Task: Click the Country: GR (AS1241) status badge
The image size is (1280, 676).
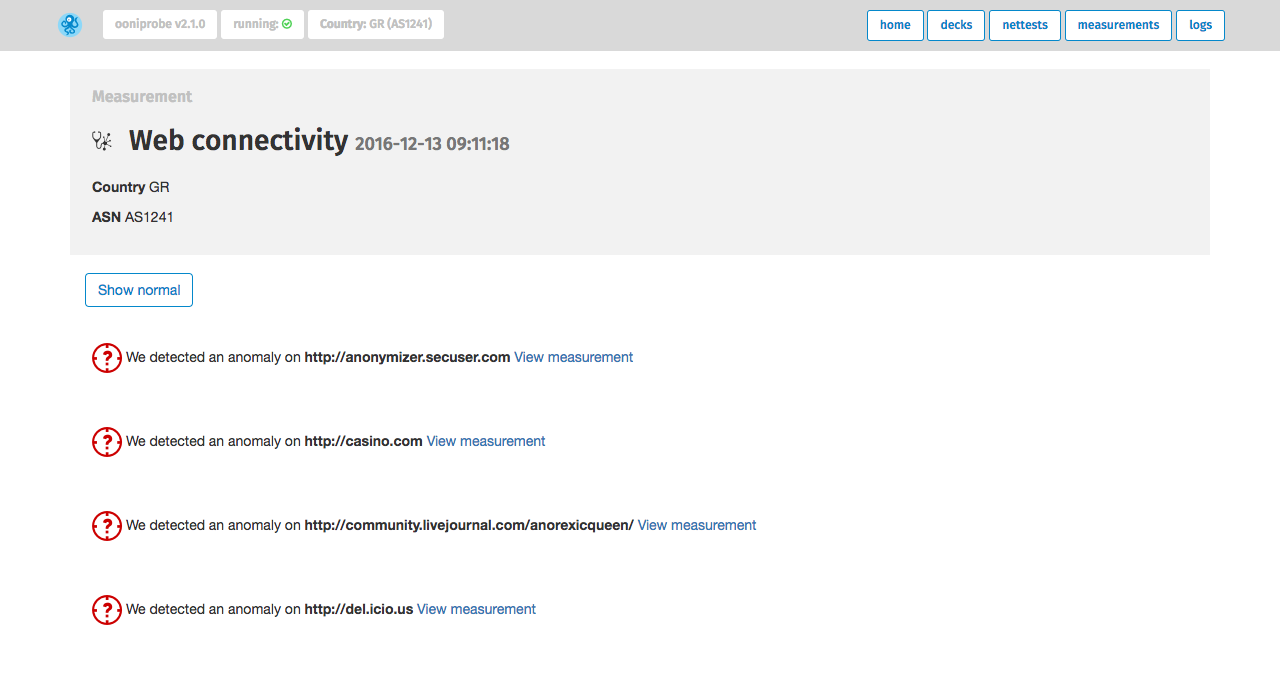Action: click(x=375, y=24)
